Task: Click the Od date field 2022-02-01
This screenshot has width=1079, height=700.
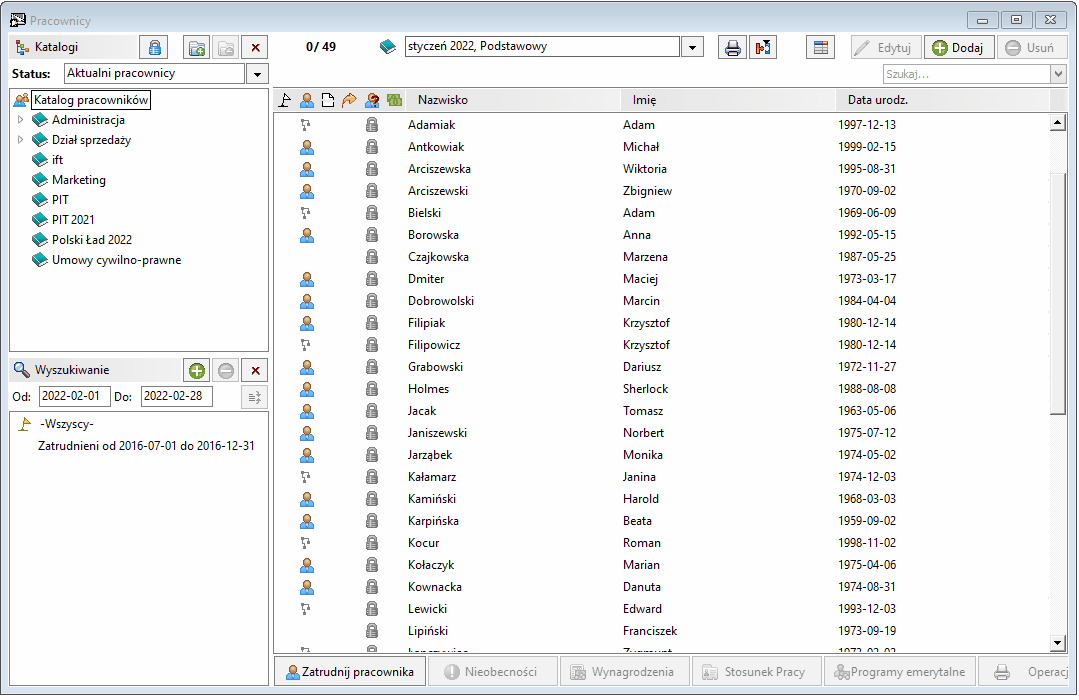Action: click(74, 396)
